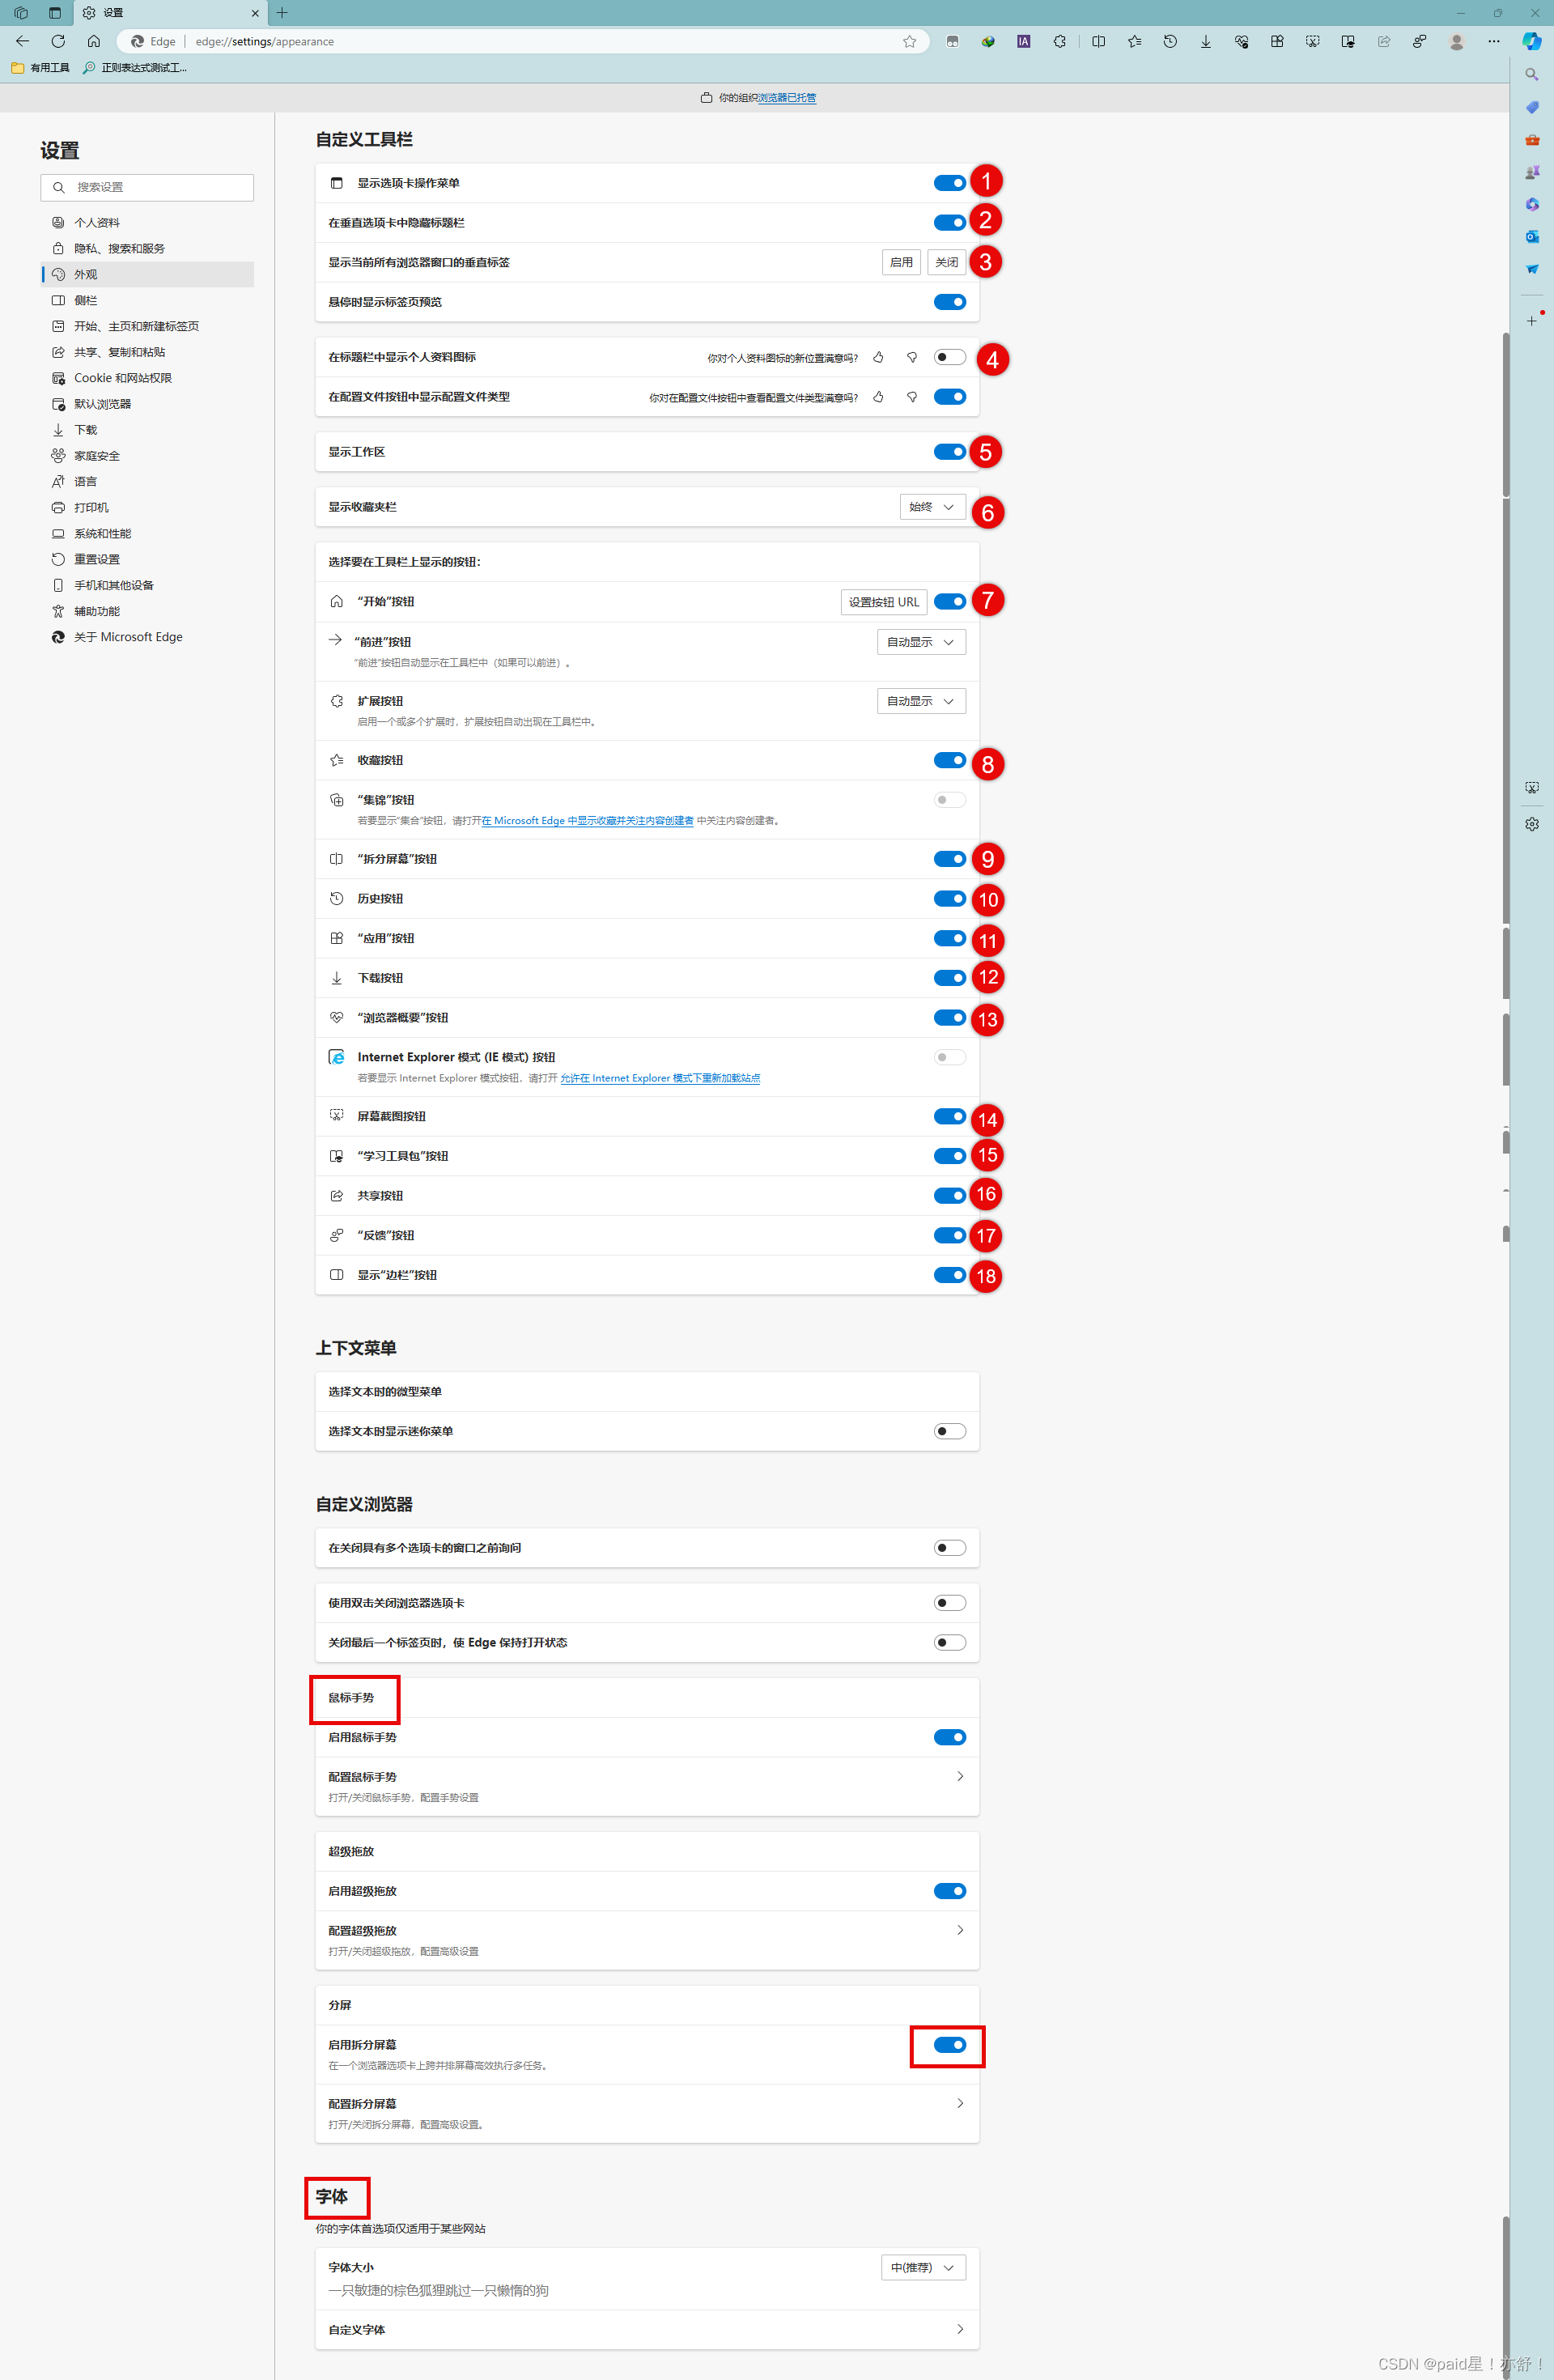This screenshot has width=1554, height=2380.
Task: Open the Copilot sidebar icon
Action: click(x=1531, y=41)
